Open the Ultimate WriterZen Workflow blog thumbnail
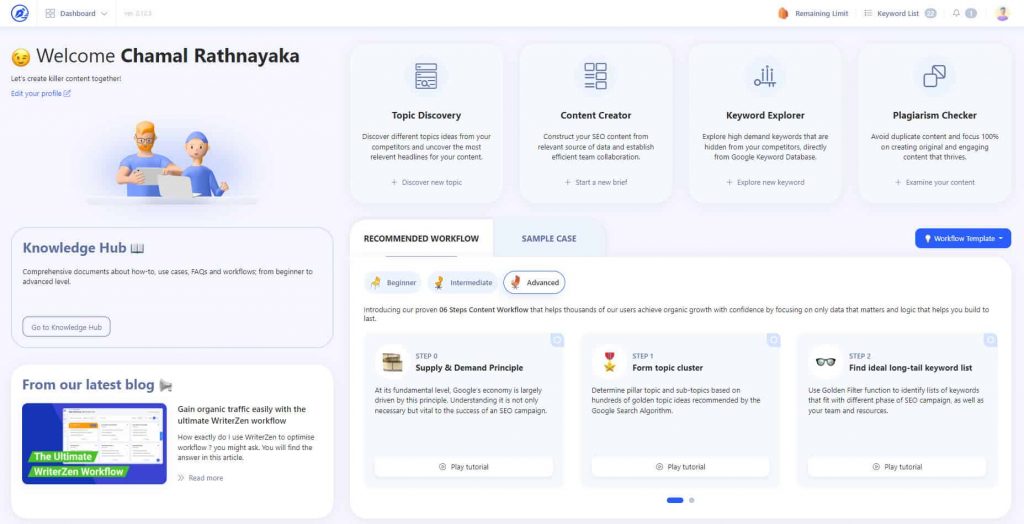The image size is (1024, 524). [x=94, y=444]
